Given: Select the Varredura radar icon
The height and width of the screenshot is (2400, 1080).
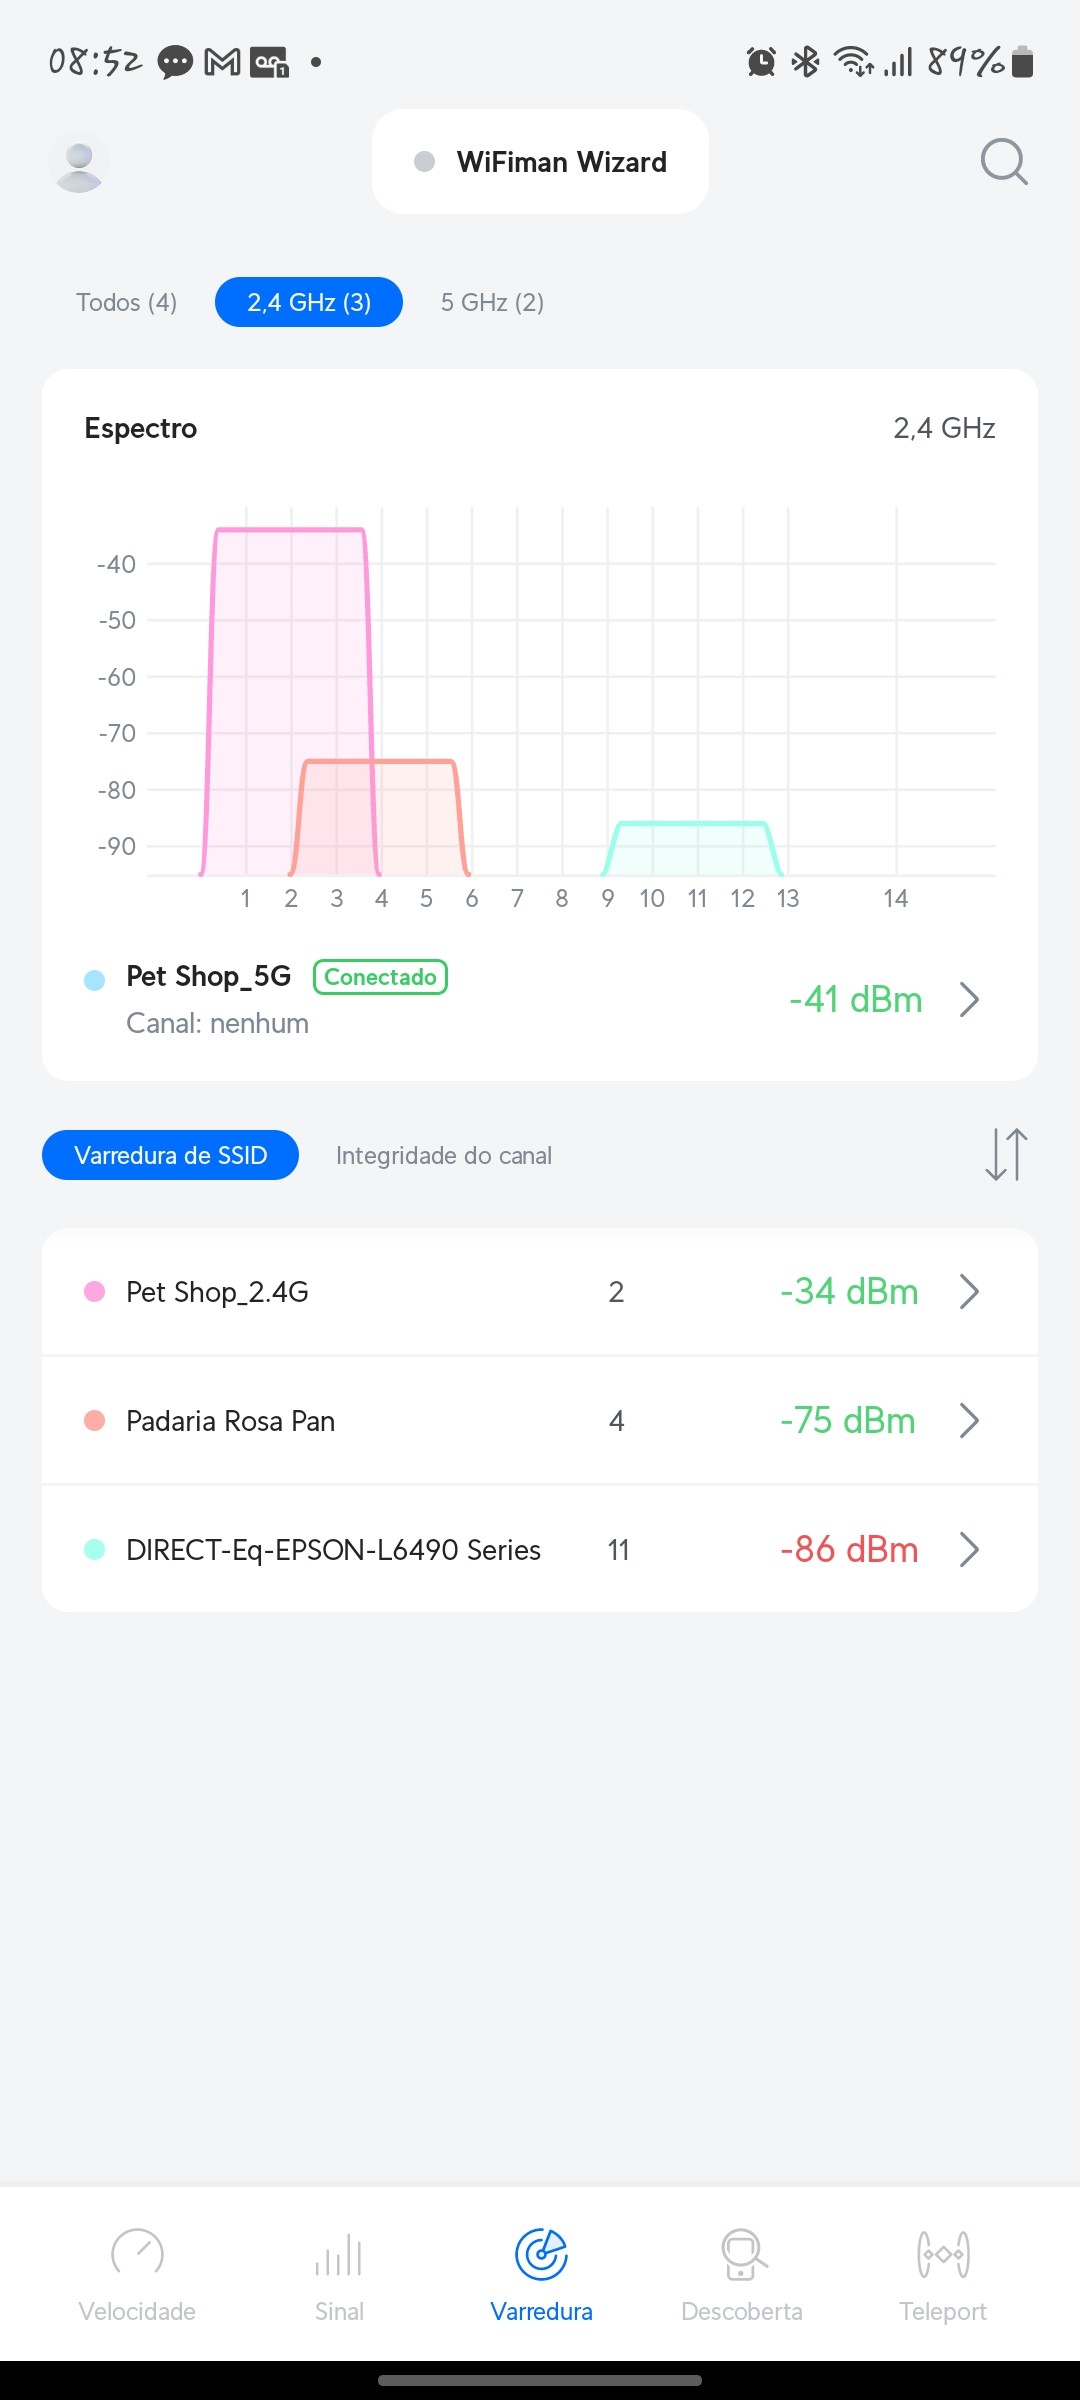Looking at the screenshot, I should (541, 2255).
